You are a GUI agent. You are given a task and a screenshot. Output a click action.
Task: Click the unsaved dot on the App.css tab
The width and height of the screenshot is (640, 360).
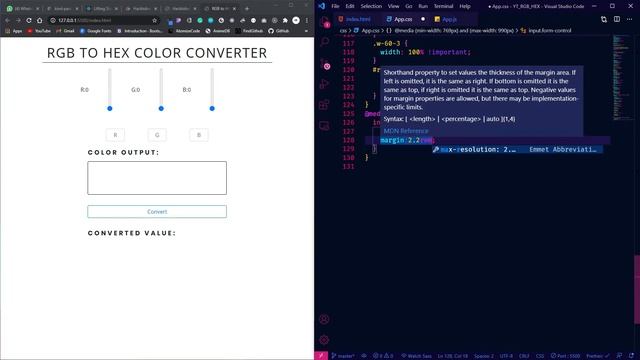coord(423,19)
